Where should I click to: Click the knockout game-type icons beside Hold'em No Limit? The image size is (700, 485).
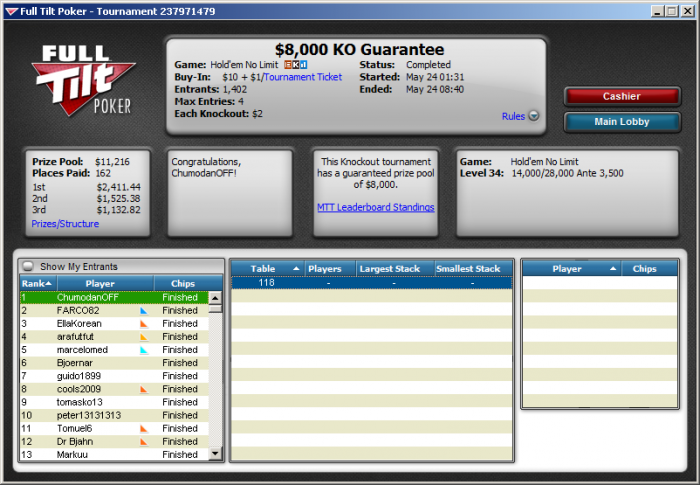click(x=296, y=65)
